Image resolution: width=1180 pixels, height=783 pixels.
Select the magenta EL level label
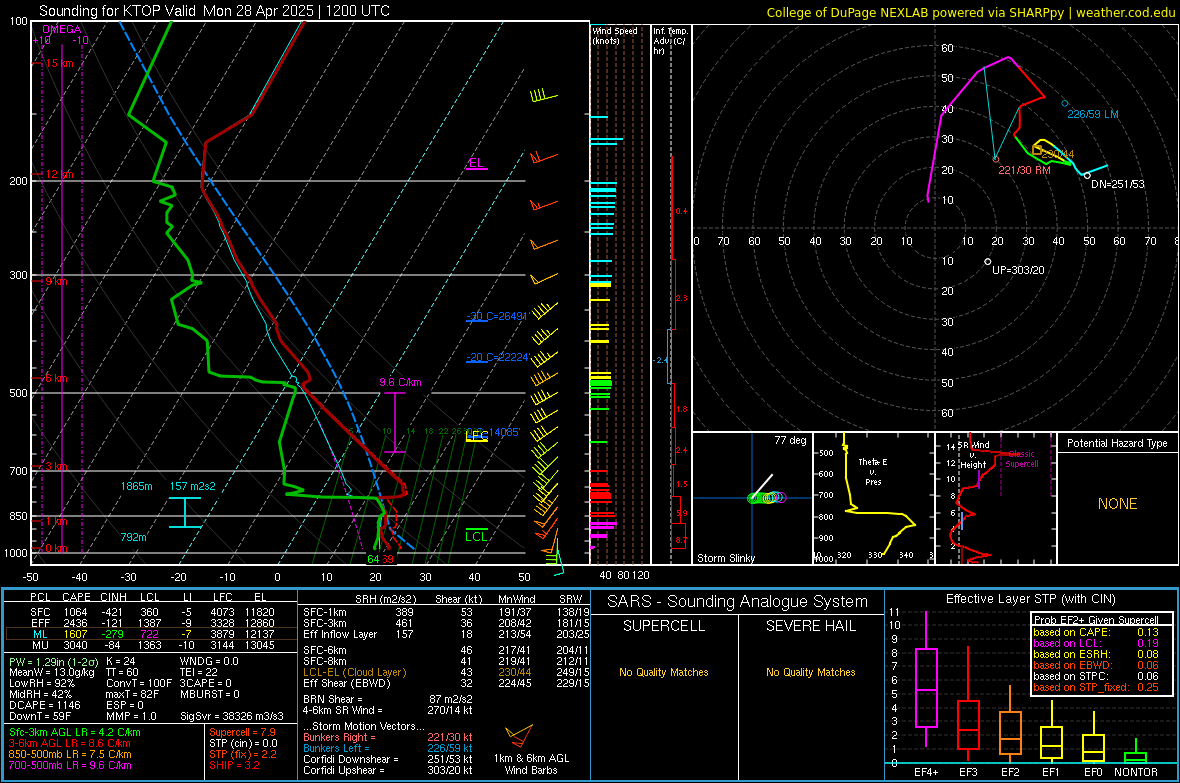[476, 163]
